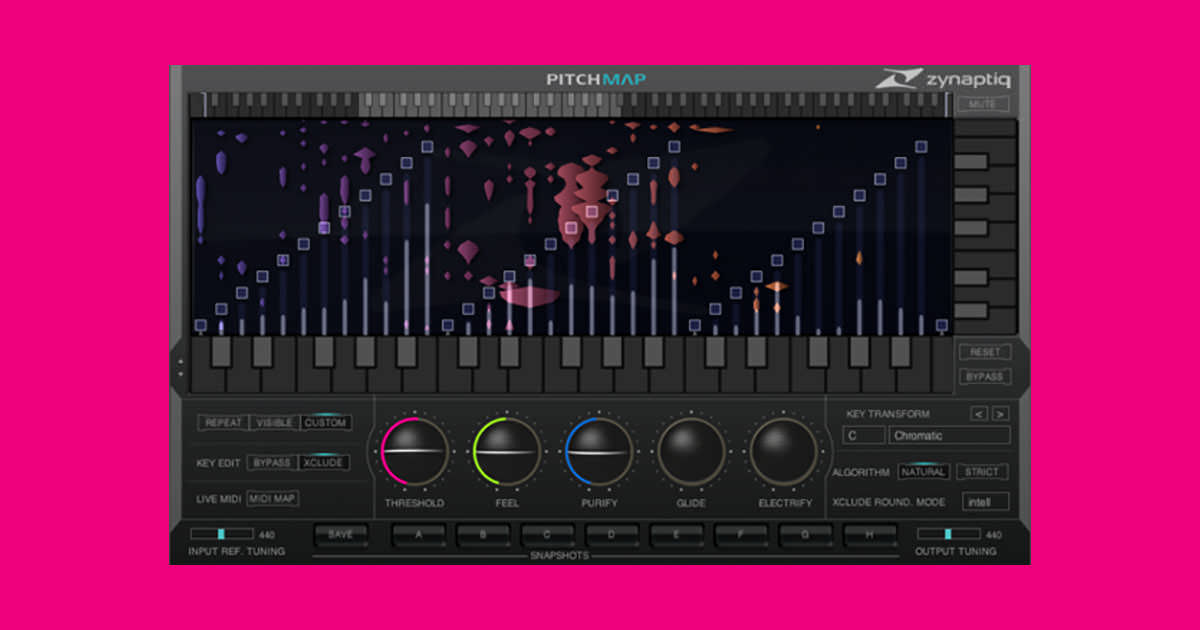Click the Output Tuning slider

pos(948,534)
